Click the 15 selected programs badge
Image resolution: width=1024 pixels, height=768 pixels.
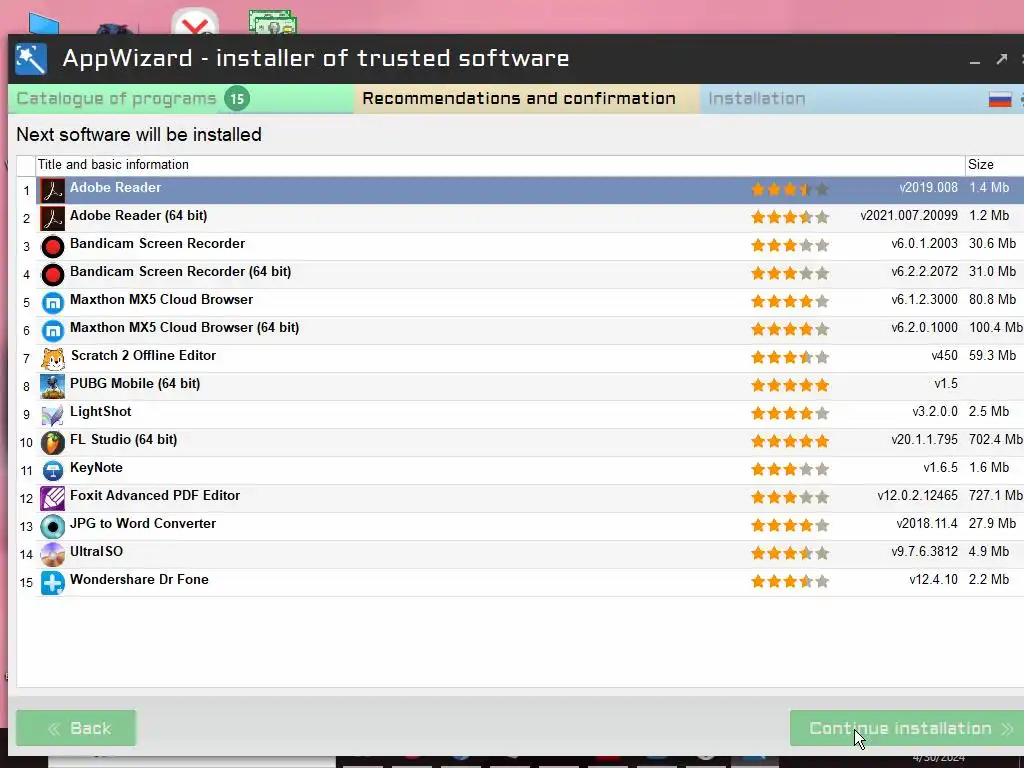point(237,99)
